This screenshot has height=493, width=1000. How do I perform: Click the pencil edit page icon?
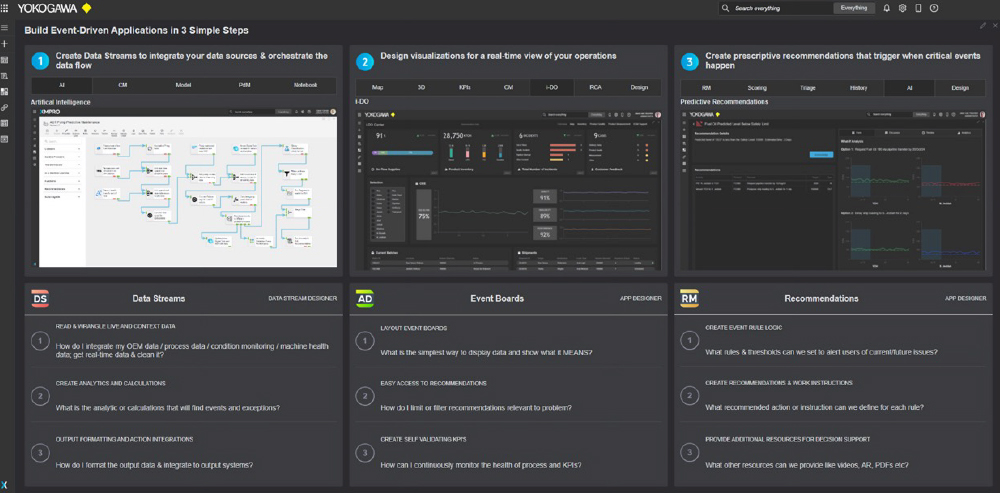982,25
